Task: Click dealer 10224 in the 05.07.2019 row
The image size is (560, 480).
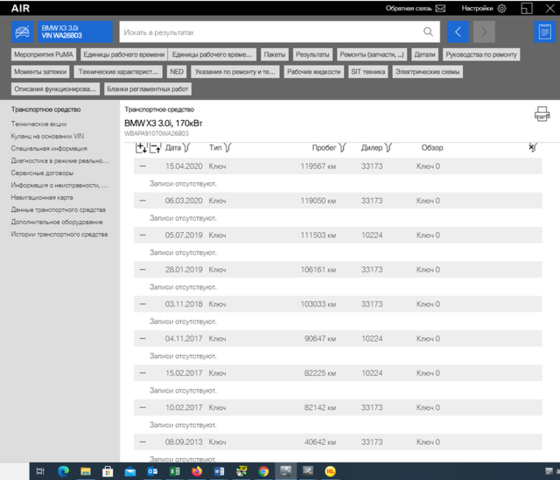Action: click(372, 235)
